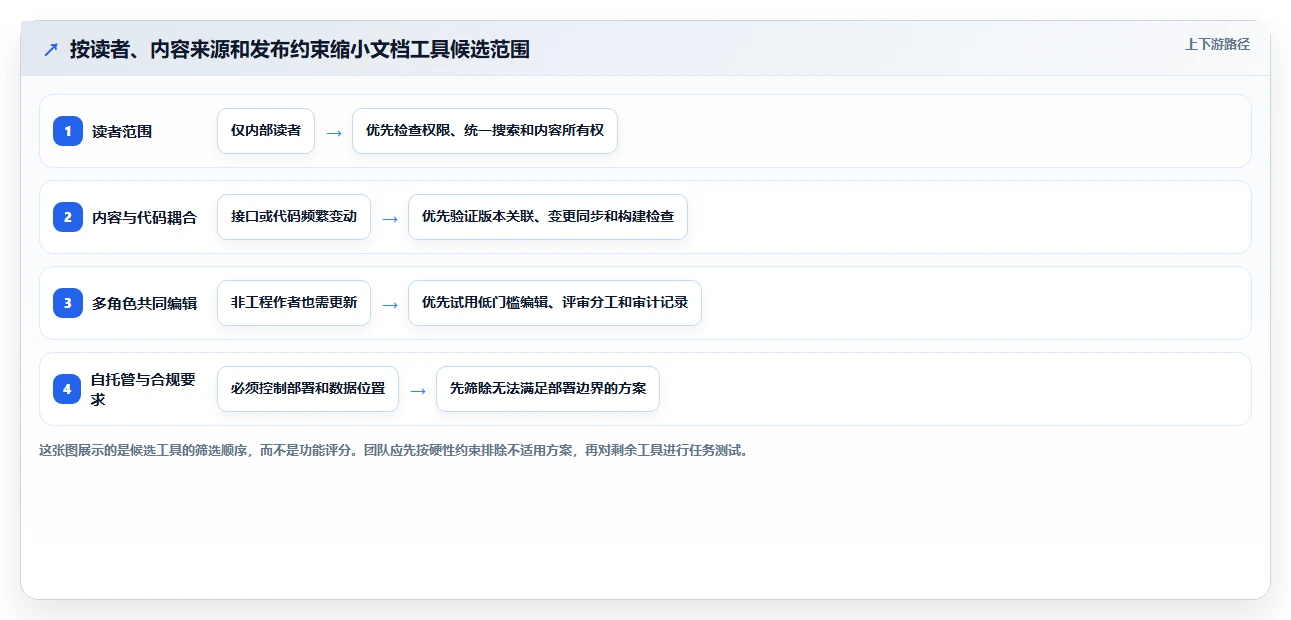This screenshot has height=620, width=1291.
Task: Click the 内容与代码耦合 label
Action: click(x=144, y=217)
